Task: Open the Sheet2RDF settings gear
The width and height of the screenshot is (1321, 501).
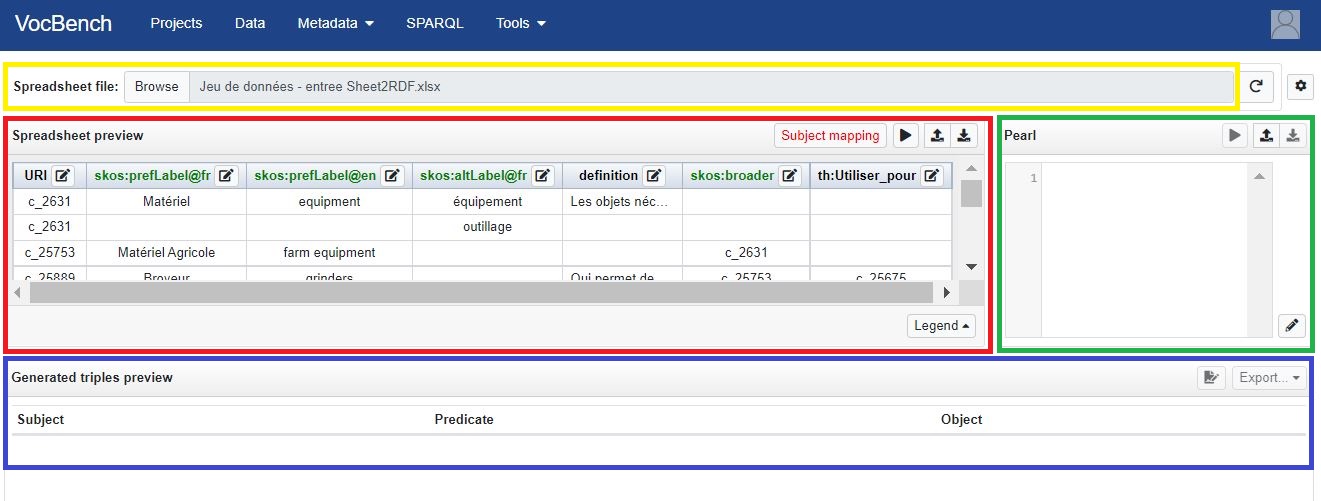Action: click(1300, 87)
